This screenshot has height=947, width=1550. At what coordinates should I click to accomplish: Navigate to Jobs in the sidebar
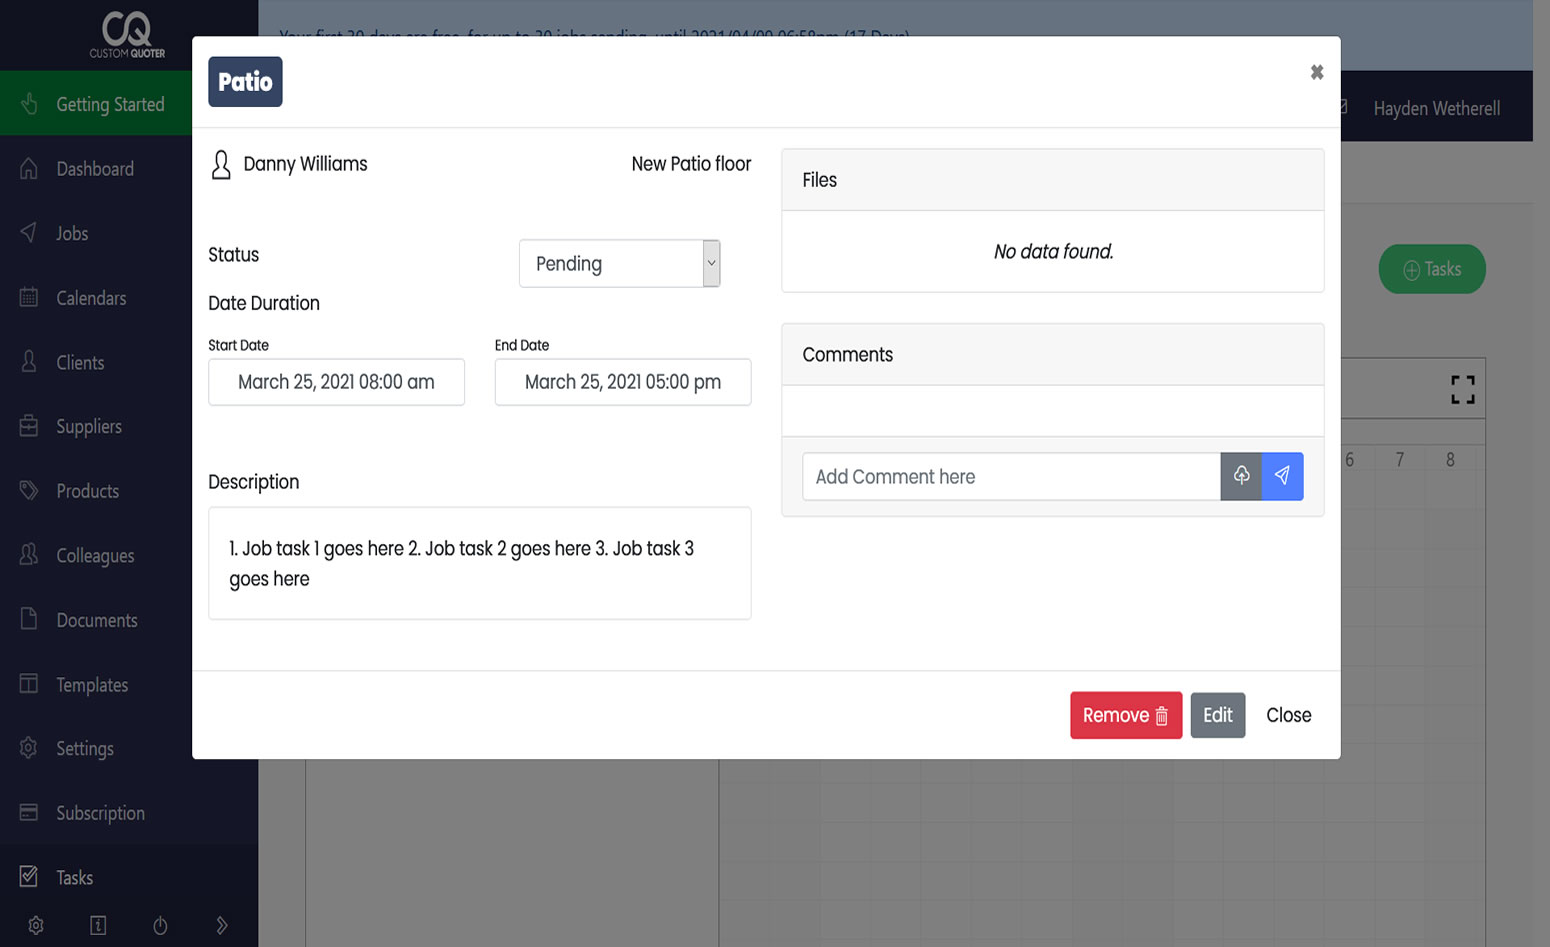tap(29, 232)
